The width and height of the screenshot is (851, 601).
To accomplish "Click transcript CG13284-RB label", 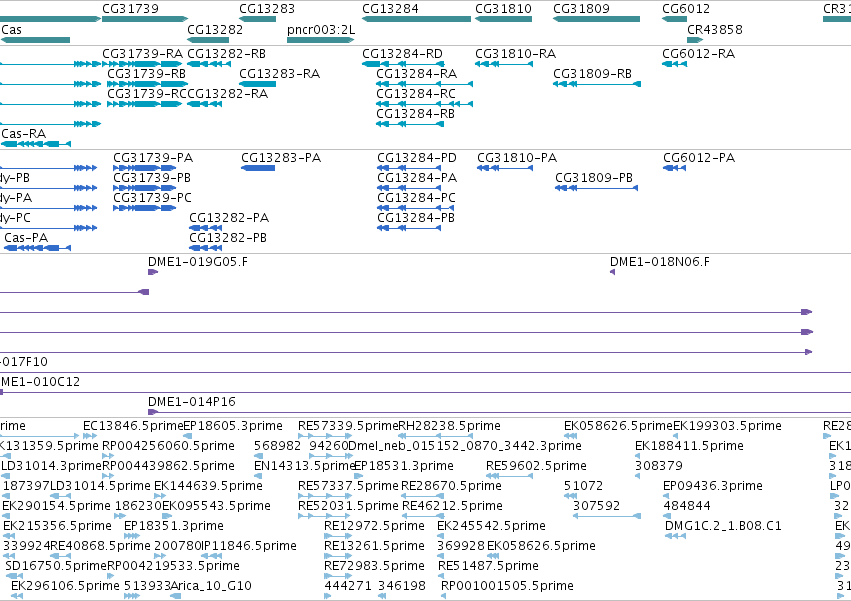I will pos(415,114).
